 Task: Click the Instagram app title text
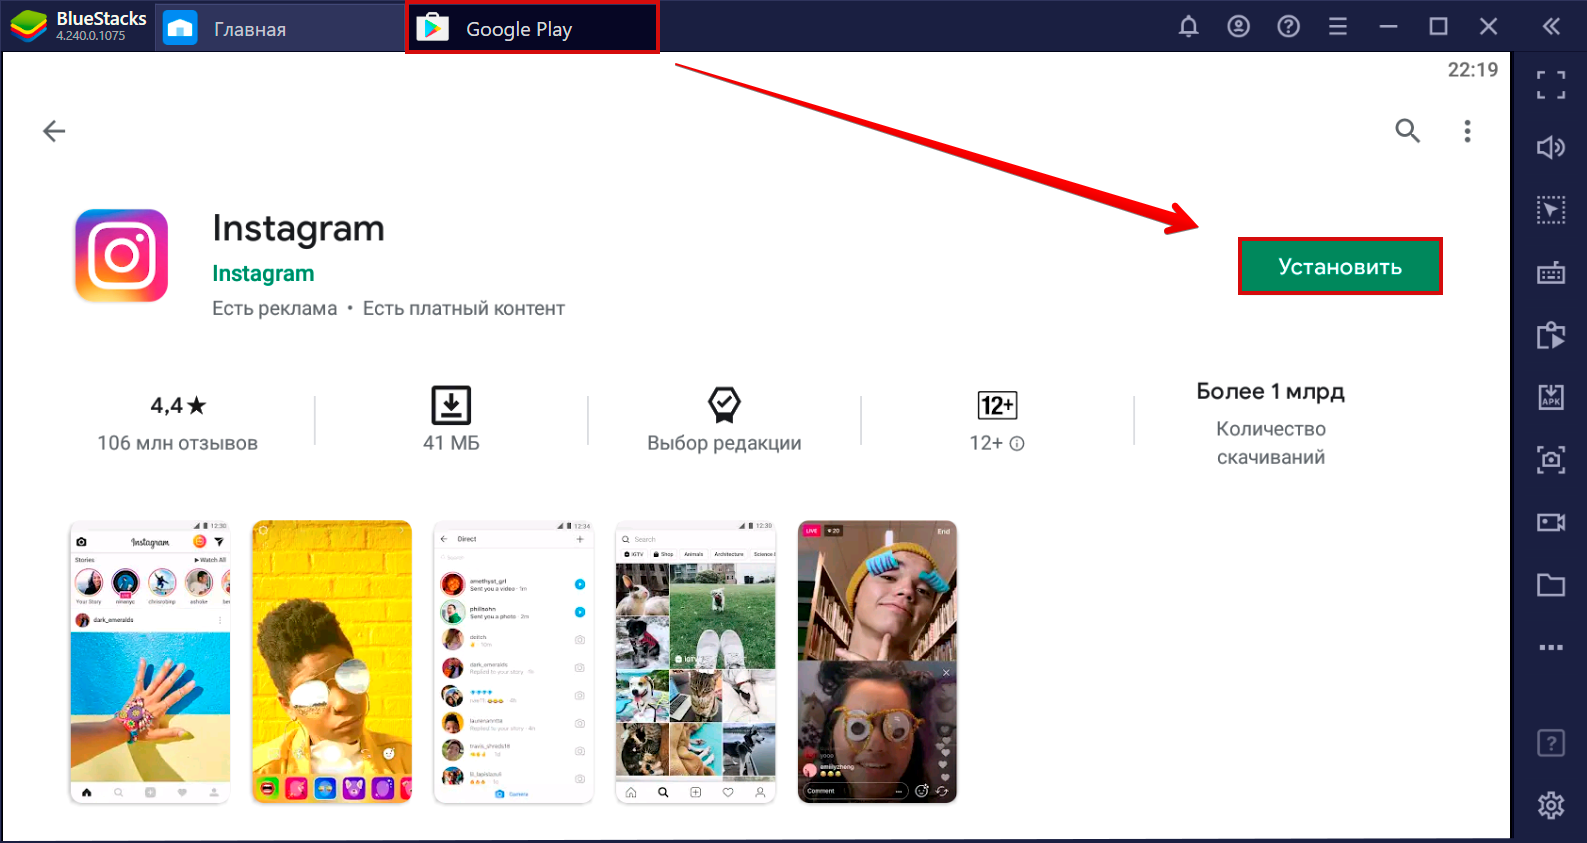(x=298, y=229)
